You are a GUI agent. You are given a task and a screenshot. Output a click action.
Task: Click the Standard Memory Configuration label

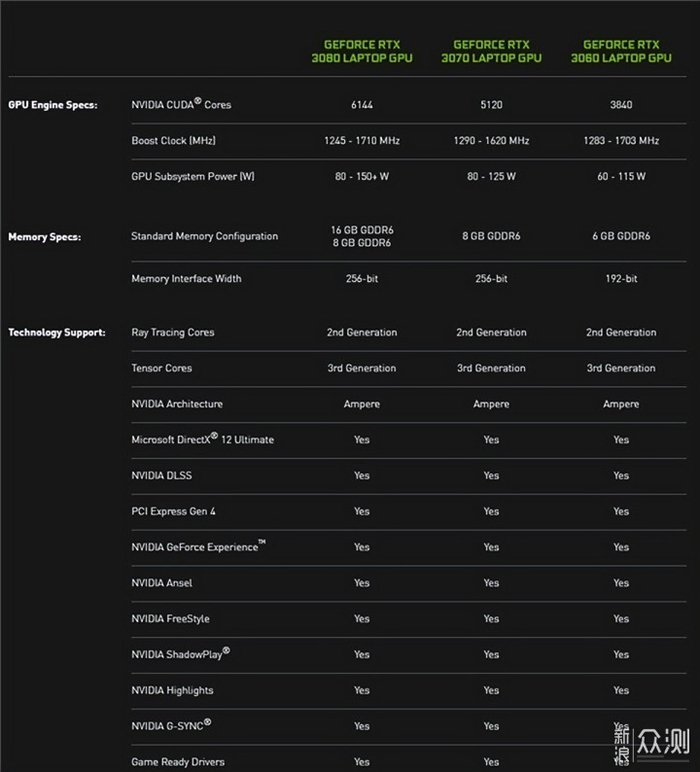204,237
